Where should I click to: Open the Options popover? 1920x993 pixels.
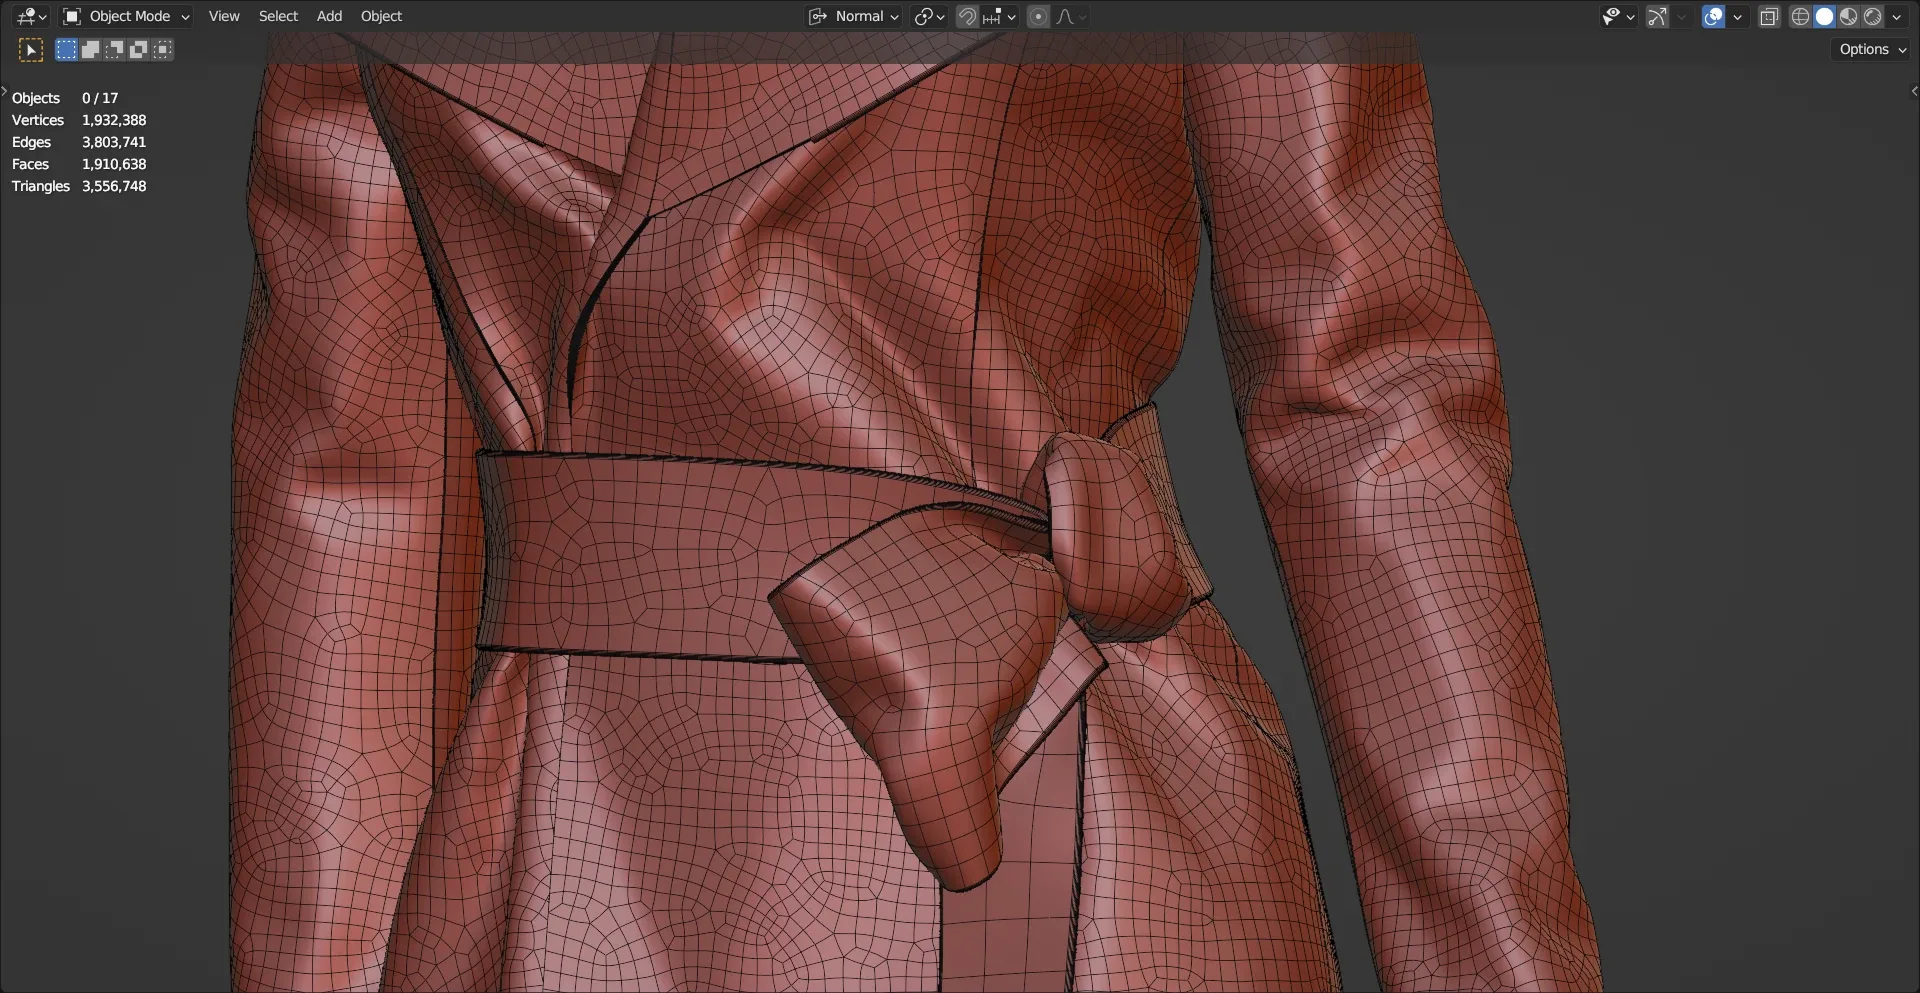click(1871, 49)
